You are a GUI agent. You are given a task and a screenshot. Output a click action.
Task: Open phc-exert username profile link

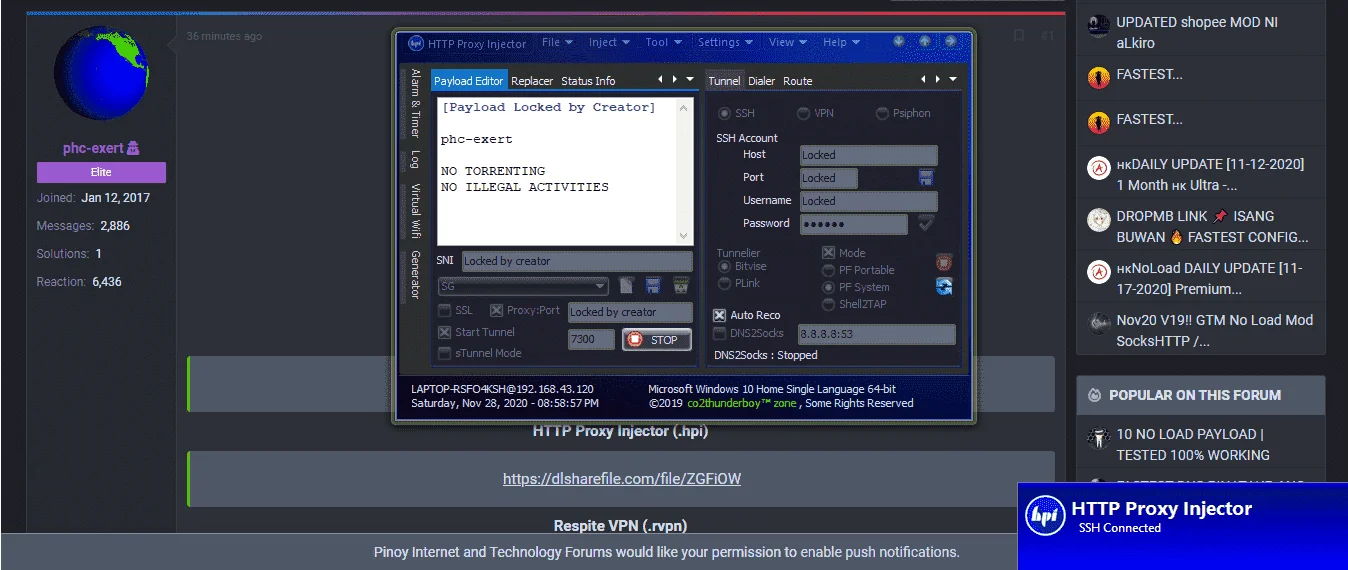coord(93,148)
